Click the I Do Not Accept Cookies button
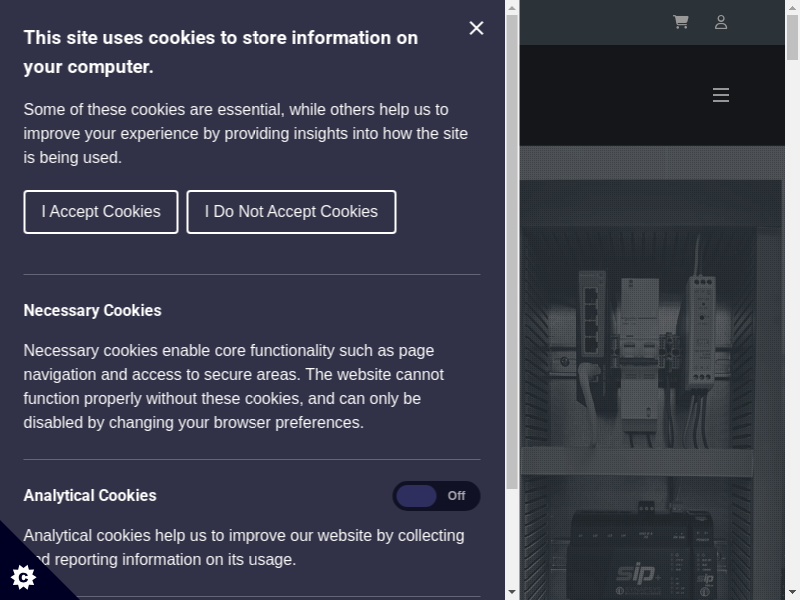The image size is (800, 600). click(291, 212)
